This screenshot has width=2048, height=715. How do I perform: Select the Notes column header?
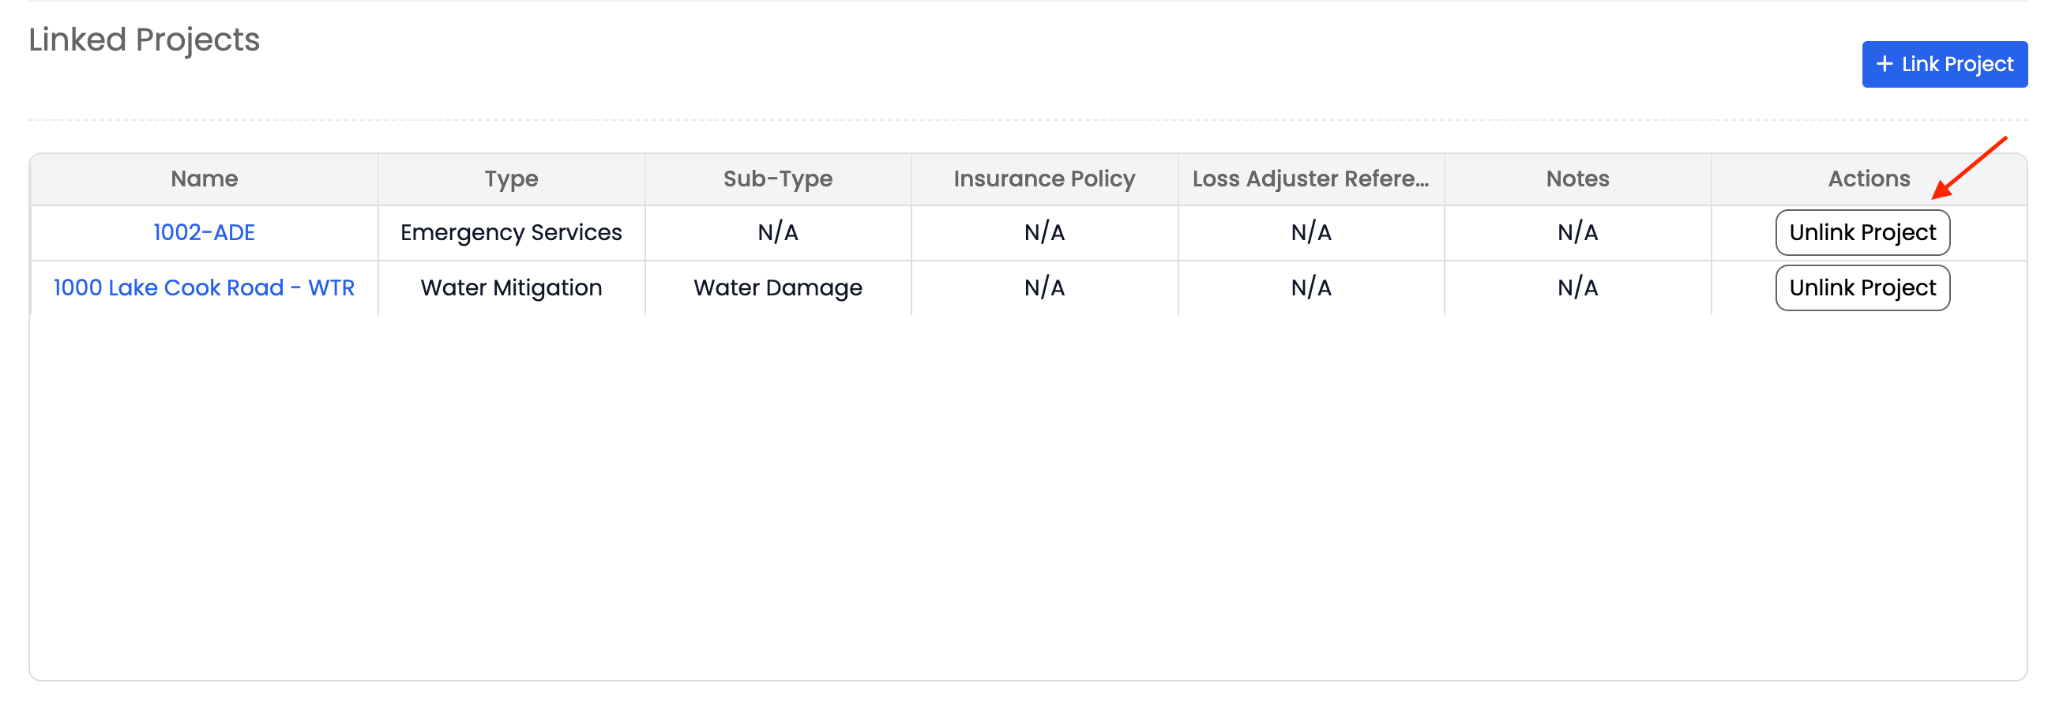(1577, 179)
